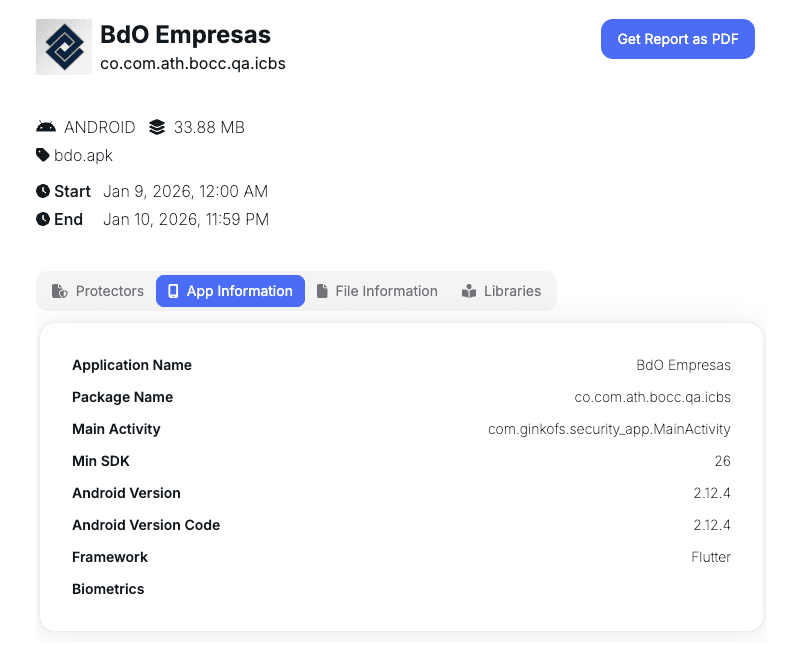Click the Min SDK value 26
The height and width of the screenshot is (645, 802).
tap(722, 461)
